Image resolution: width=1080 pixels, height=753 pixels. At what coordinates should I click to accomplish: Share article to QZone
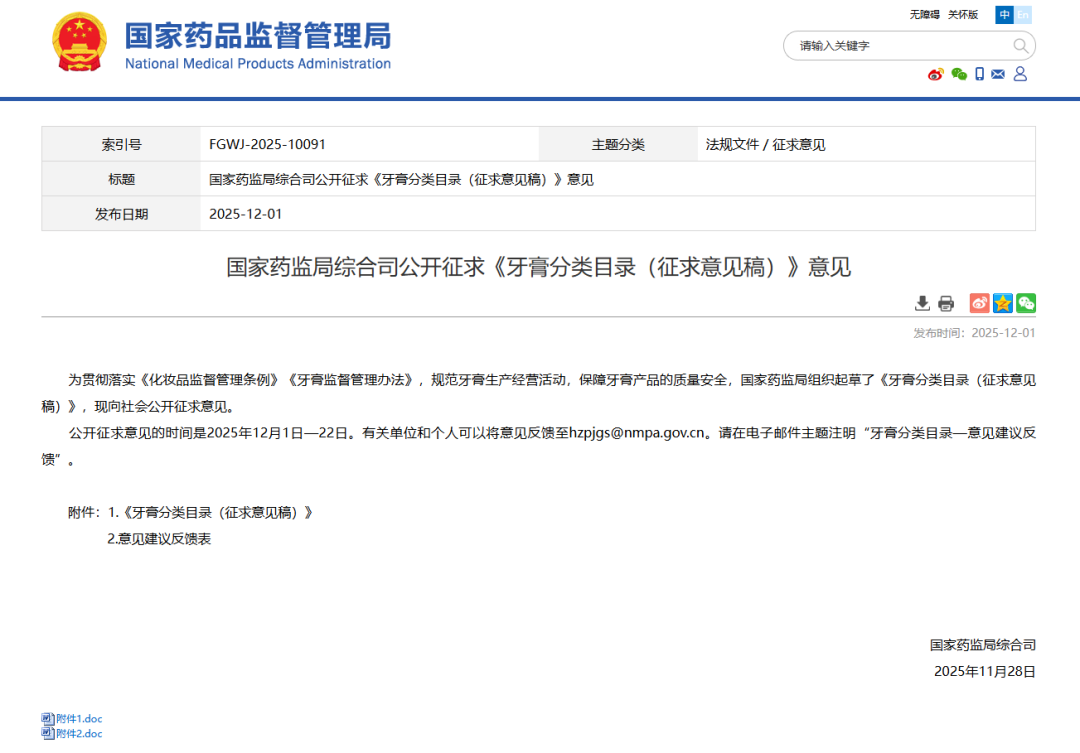(1002, 303)
